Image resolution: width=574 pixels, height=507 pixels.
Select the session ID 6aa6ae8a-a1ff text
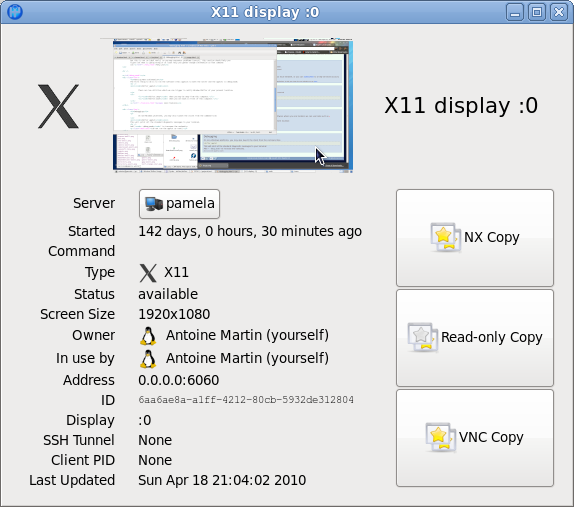click(246, 400)
